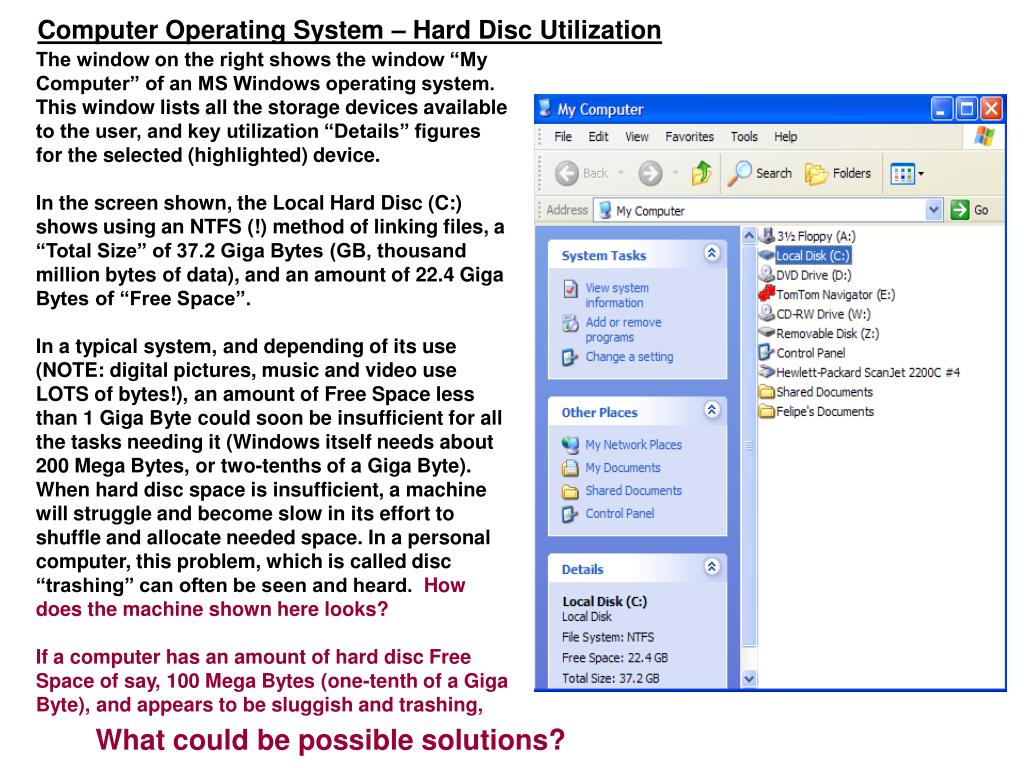Click the change a setting icon
The height and width of the screenshot is (768, 1024).
[x=570, y=358]
